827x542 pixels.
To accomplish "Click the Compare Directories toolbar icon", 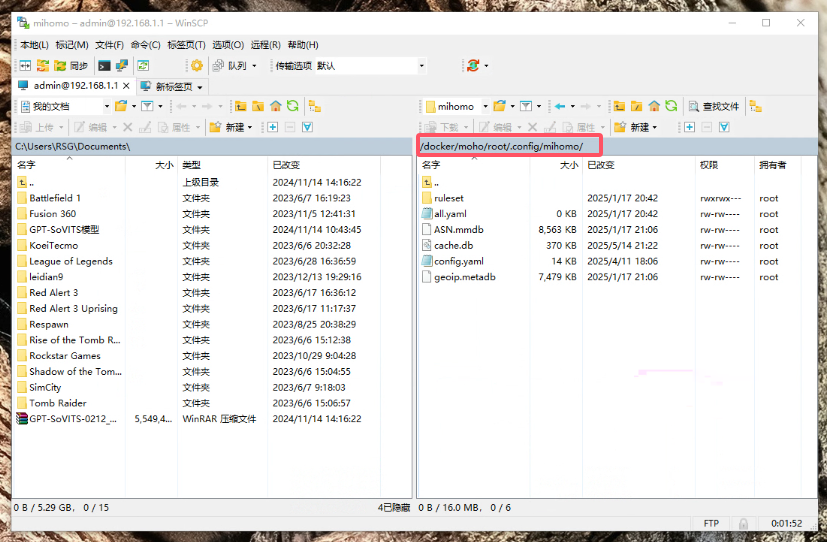I will 25,65.
